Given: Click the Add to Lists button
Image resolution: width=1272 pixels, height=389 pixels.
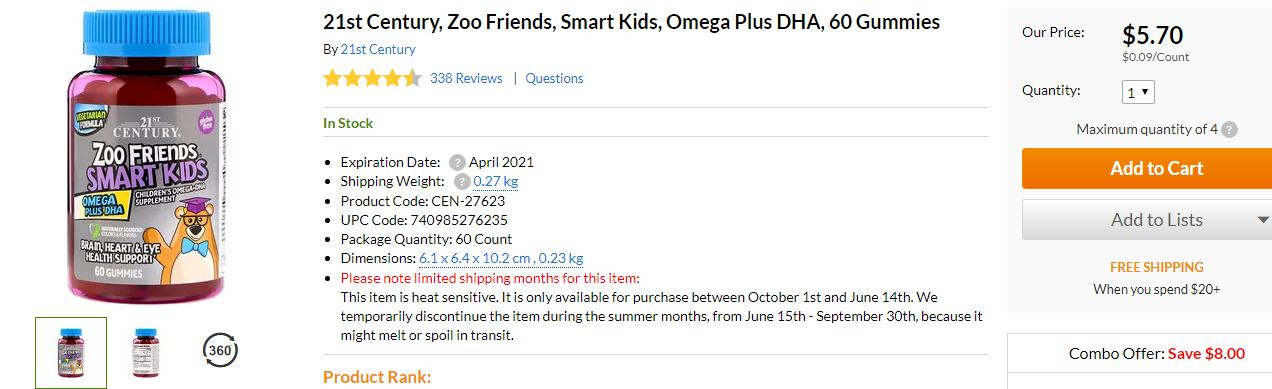Looking at the screenshot, I should [1147, 220].
